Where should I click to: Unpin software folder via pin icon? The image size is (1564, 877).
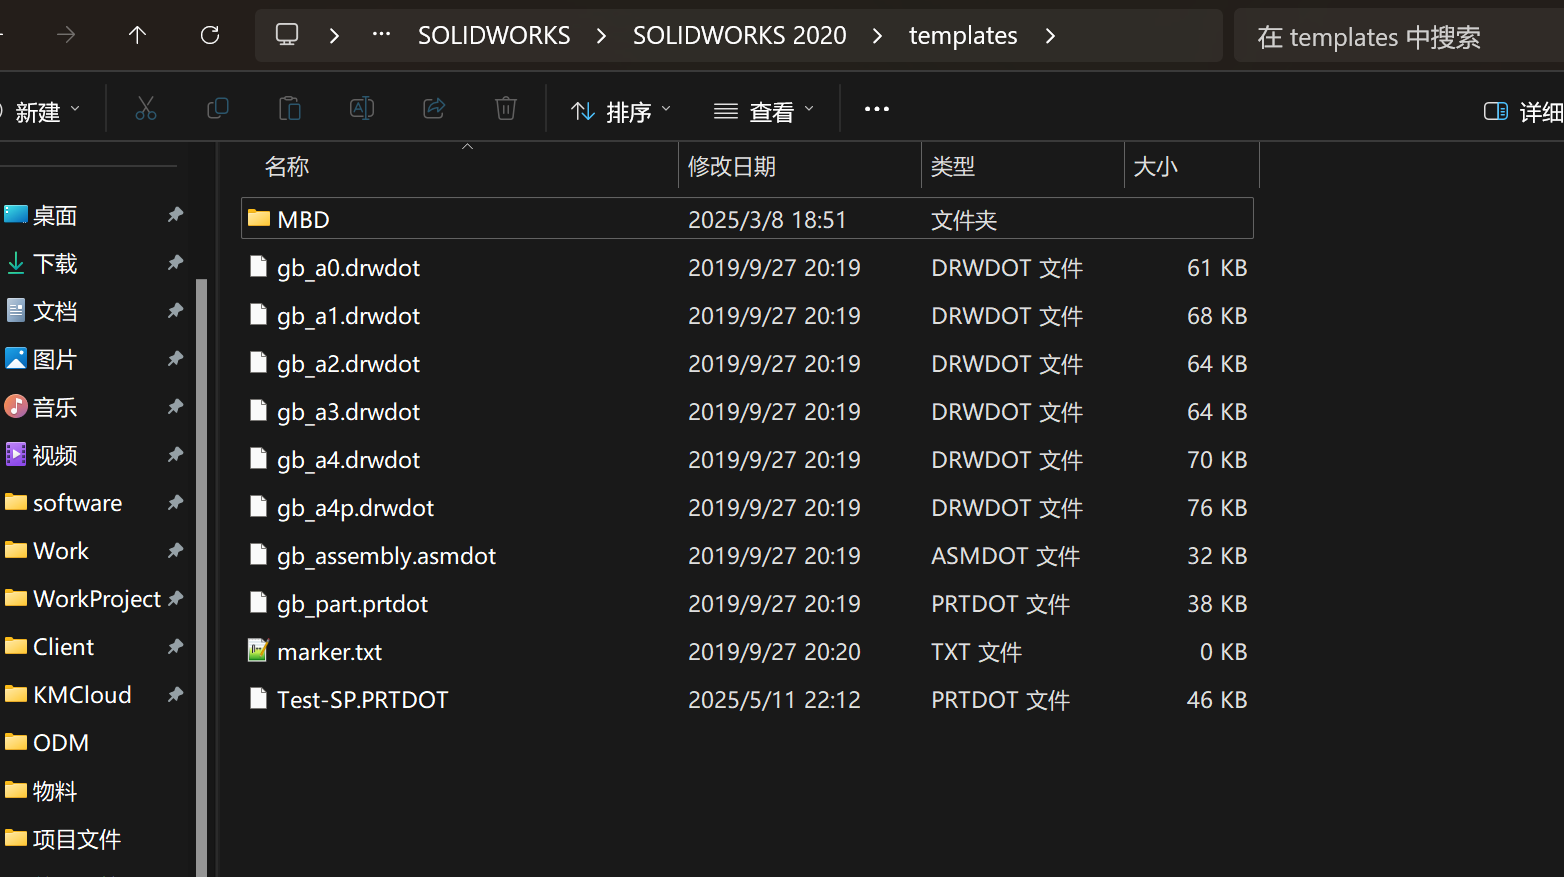click(175, 502)
